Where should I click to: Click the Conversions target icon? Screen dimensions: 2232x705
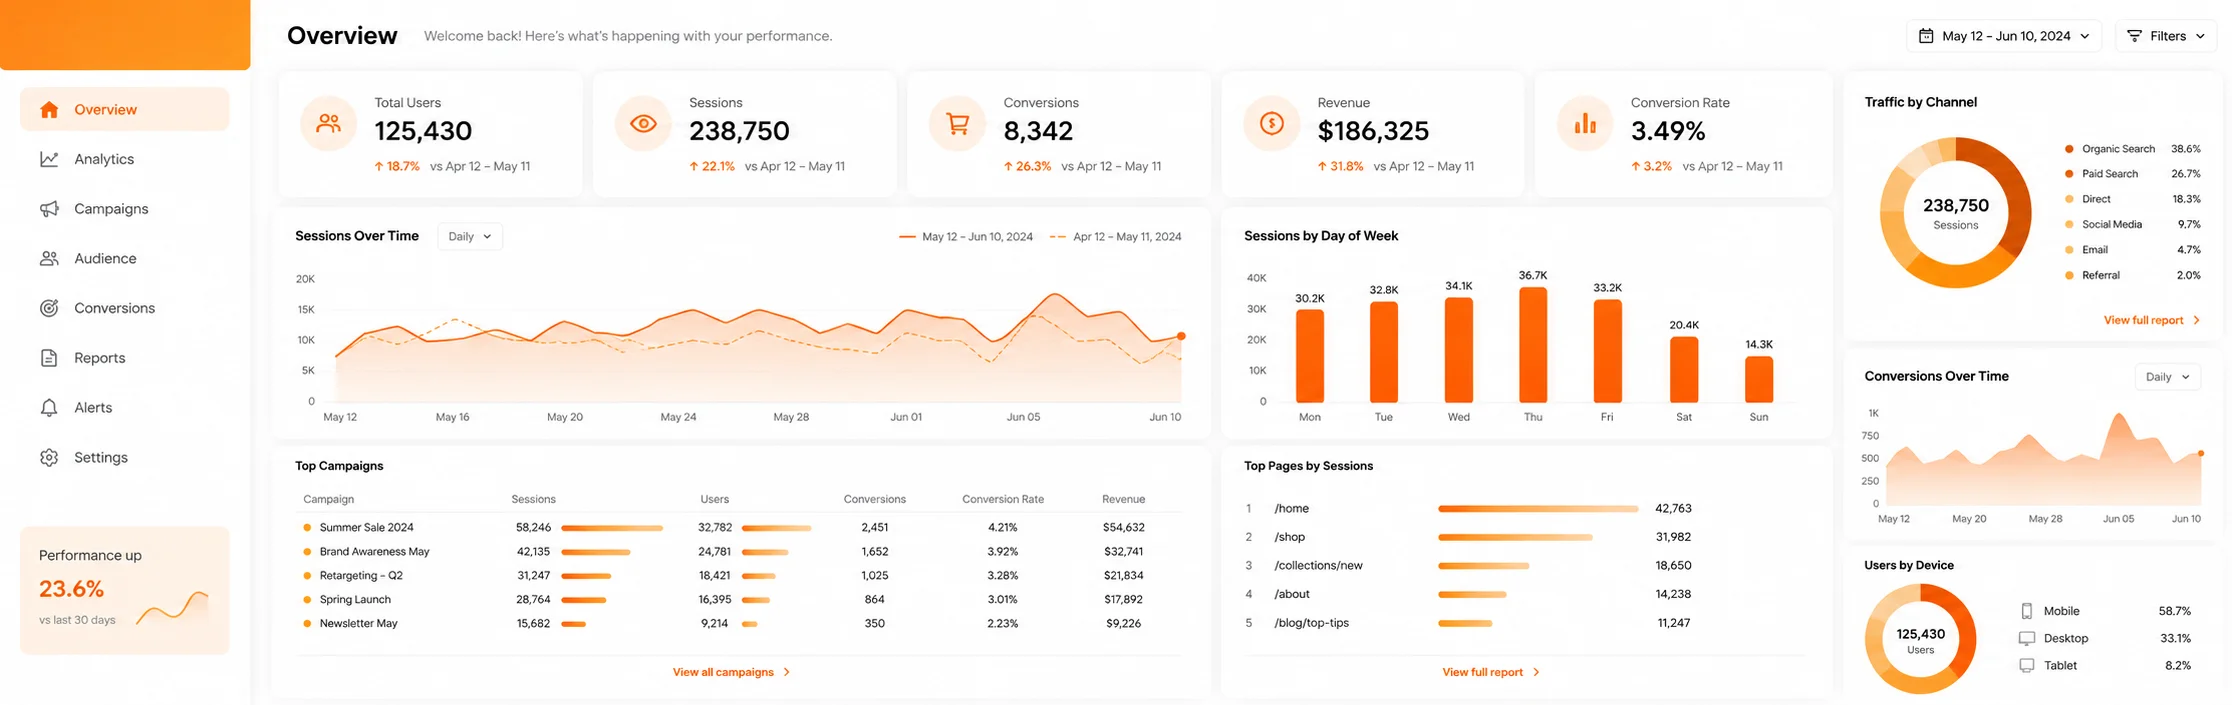coord(49,308)
